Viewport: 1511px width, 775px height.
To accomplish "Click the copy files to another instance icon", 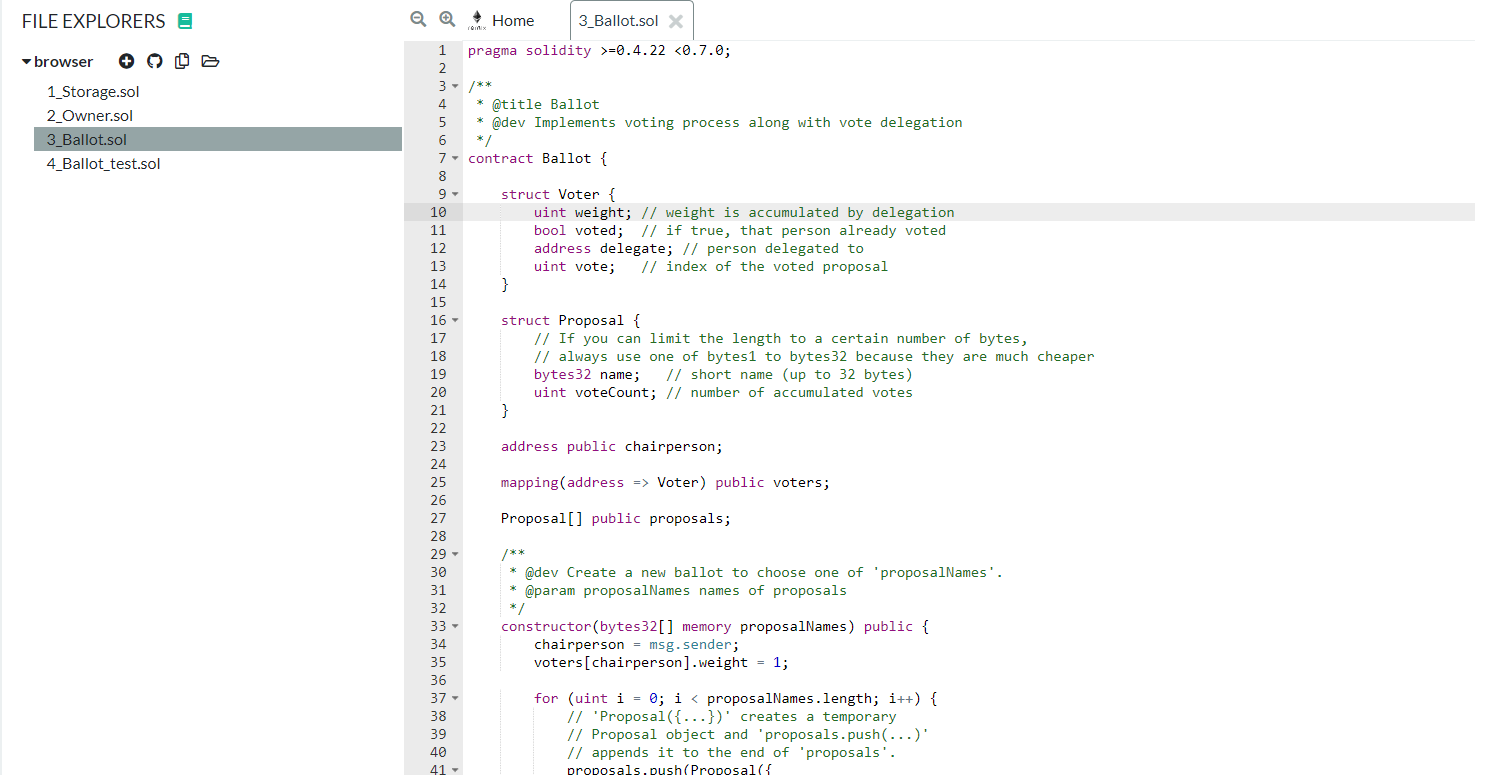I will tap(182, 61).
